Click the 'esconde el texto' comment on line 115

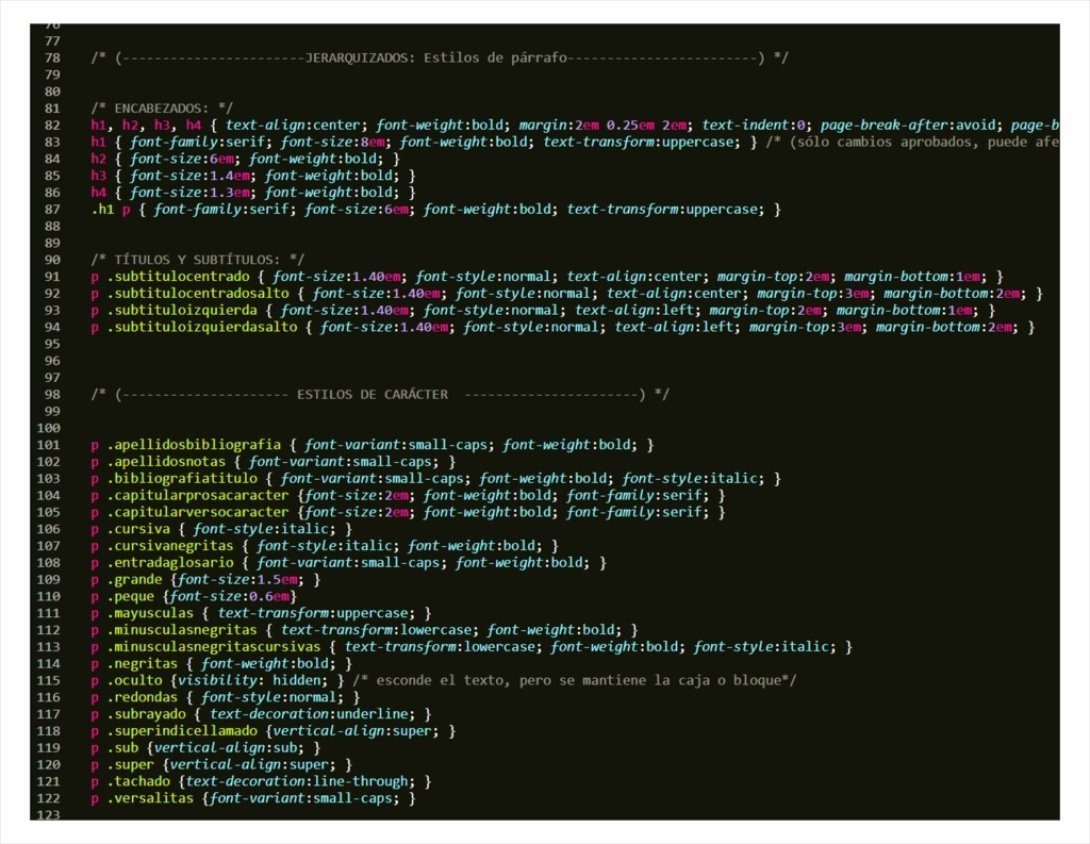(575, 680)
